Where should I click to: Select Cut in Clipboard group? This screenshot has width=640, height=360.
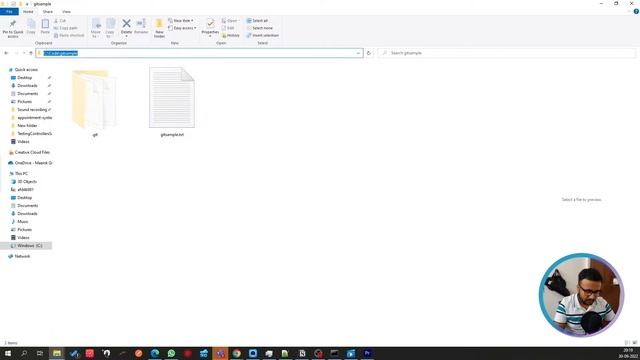(60, 21)
